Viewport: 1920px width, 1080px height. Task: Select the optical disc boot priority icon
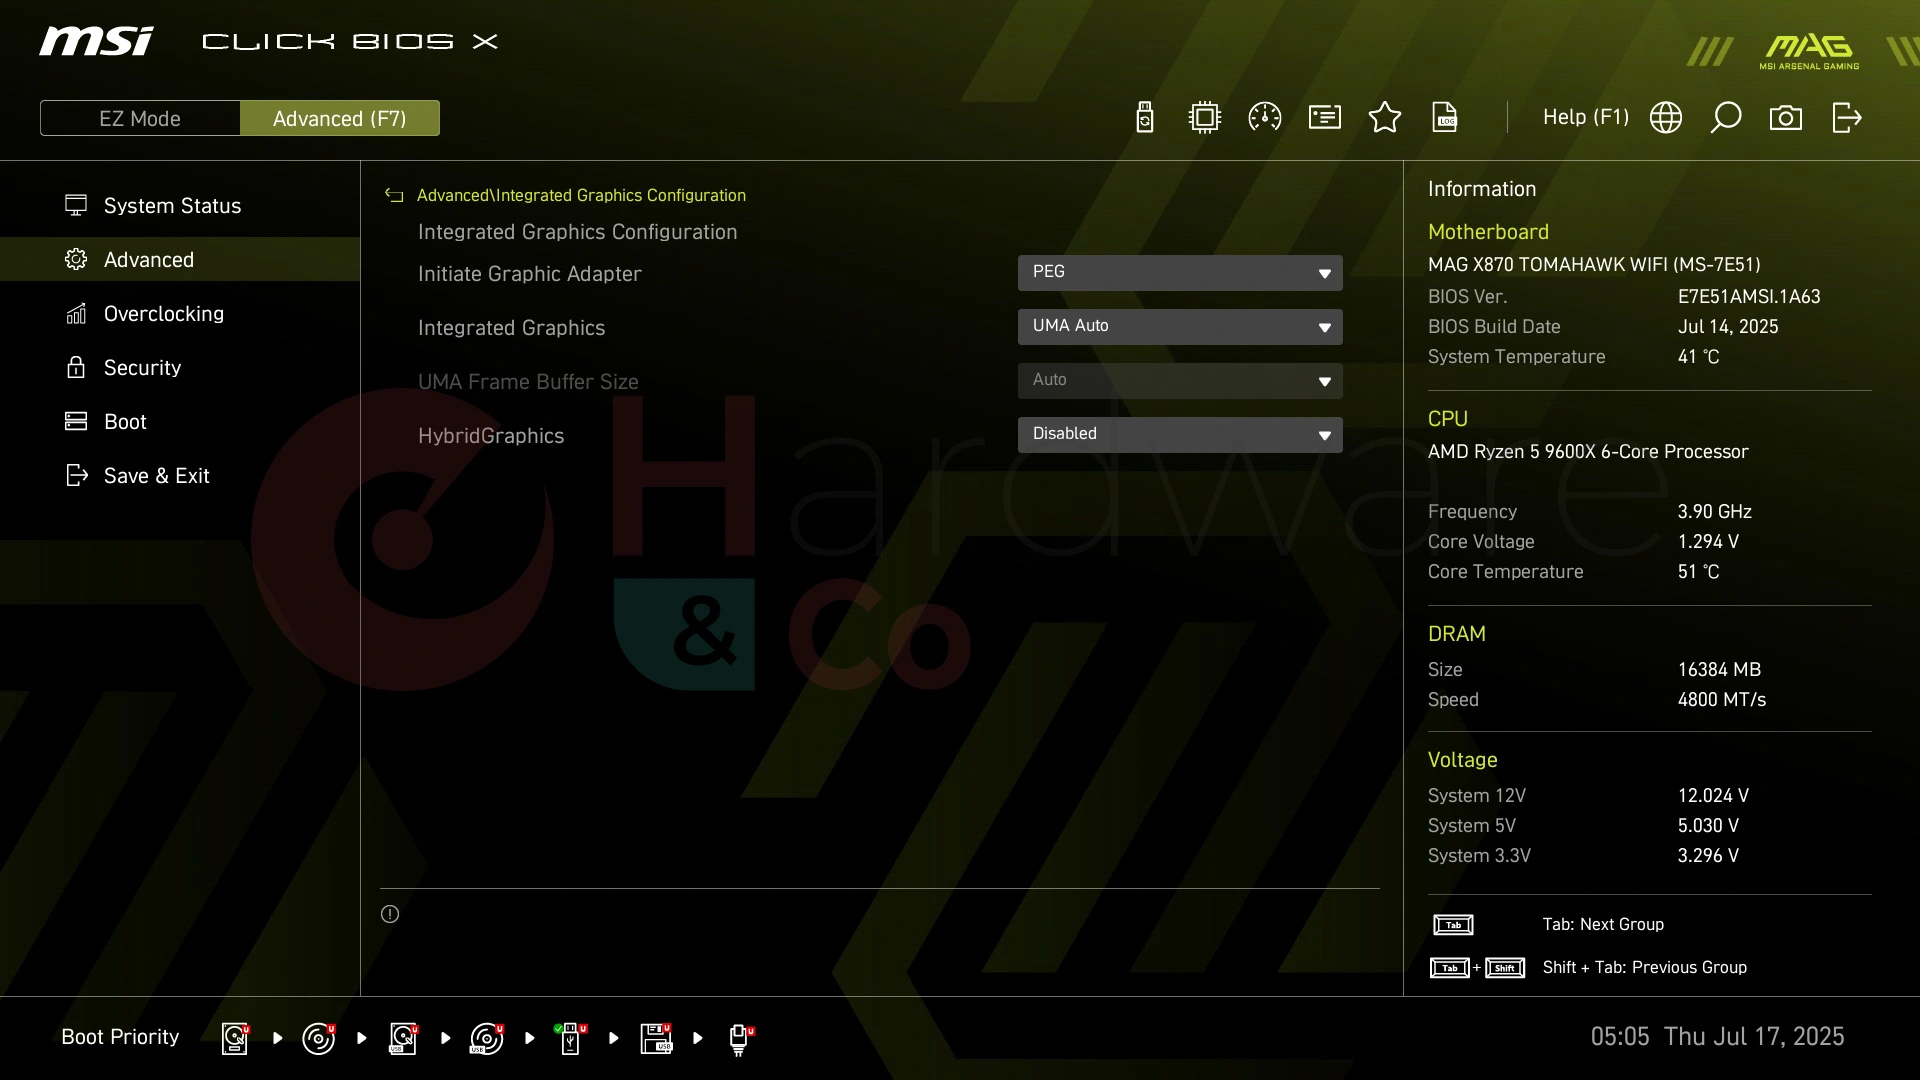pos(319,1038)
